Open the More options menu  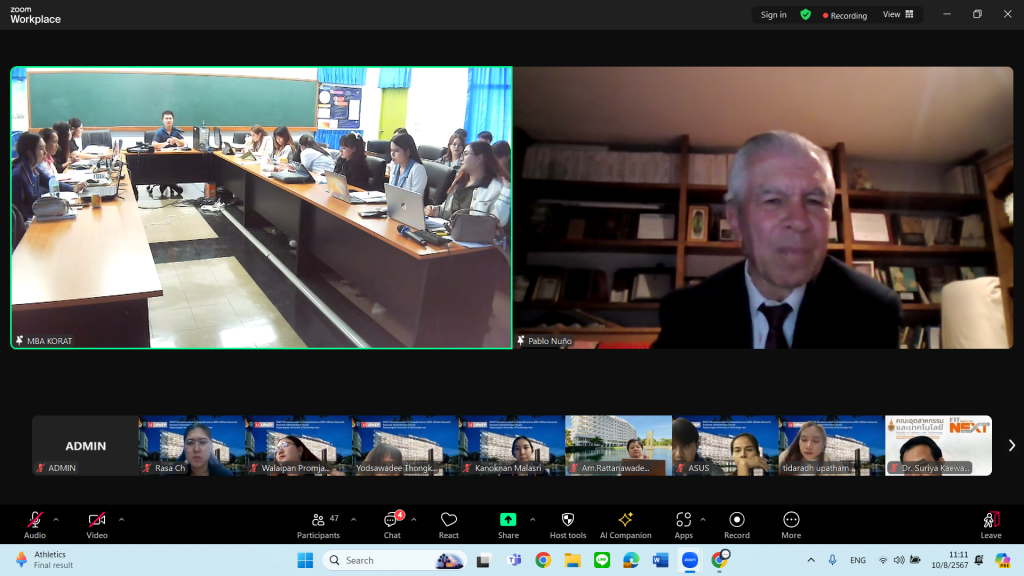pyautogui.click(x=791, y=523)
